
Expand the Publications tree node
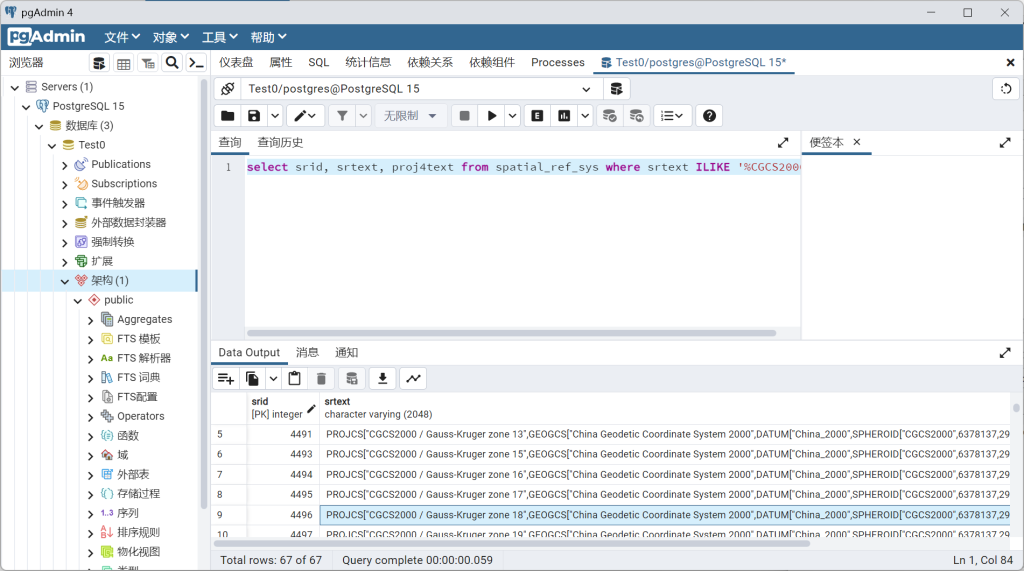(x=65, y=165)
